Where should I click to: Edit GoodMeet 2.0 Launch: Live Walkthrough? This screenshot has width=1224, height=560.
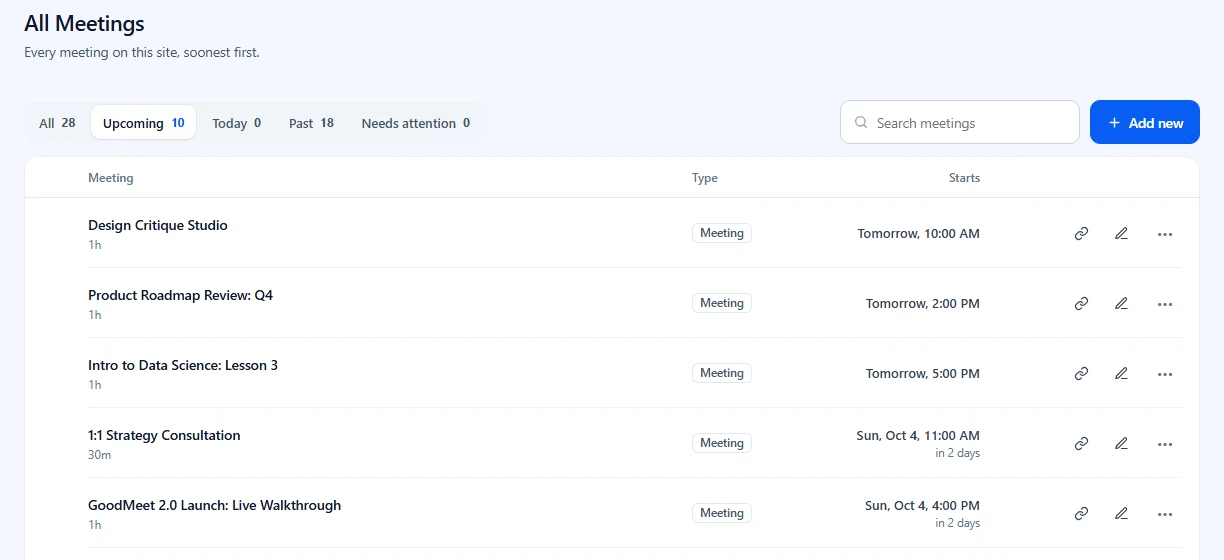coord(1121,514)
